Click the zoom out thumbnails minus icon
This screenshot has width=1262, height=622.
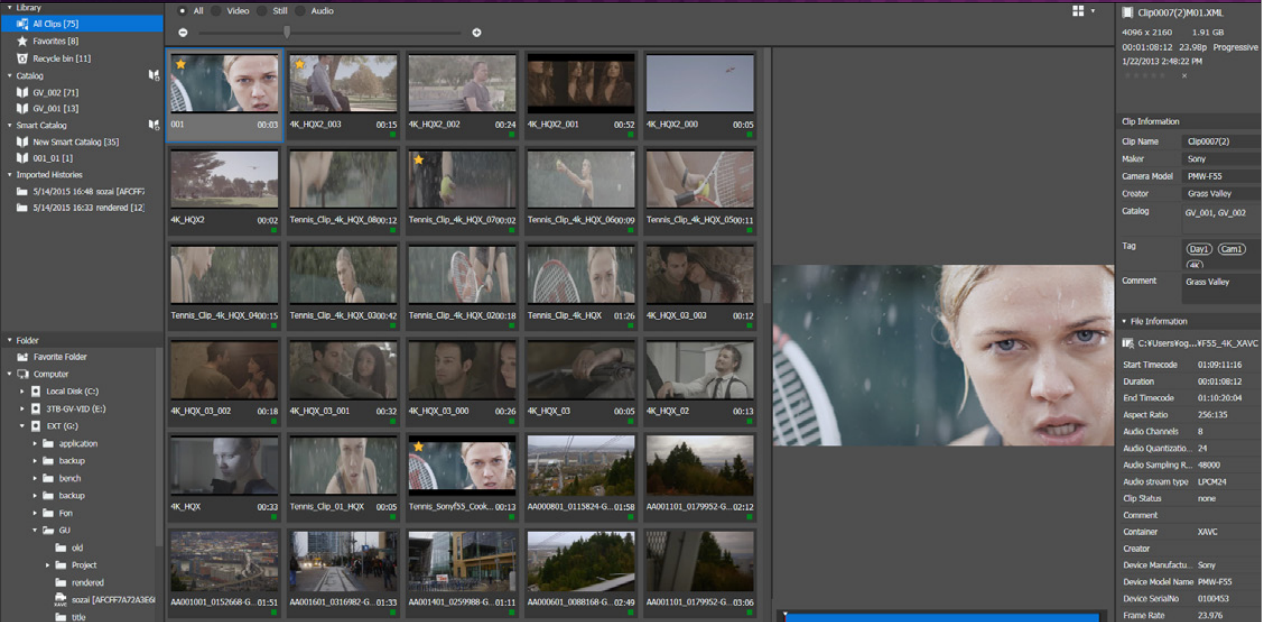click(183, 32)
